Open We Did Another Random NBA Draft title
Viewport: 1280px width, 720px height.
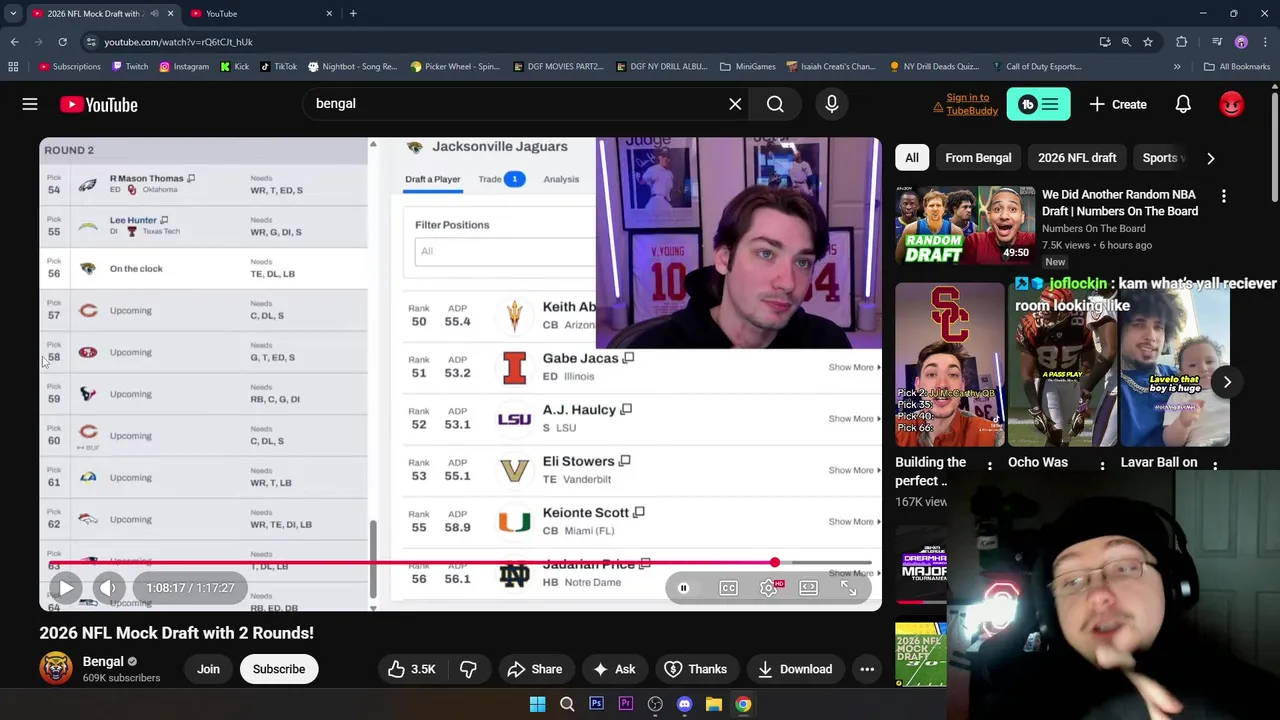tap(1120, 203)
